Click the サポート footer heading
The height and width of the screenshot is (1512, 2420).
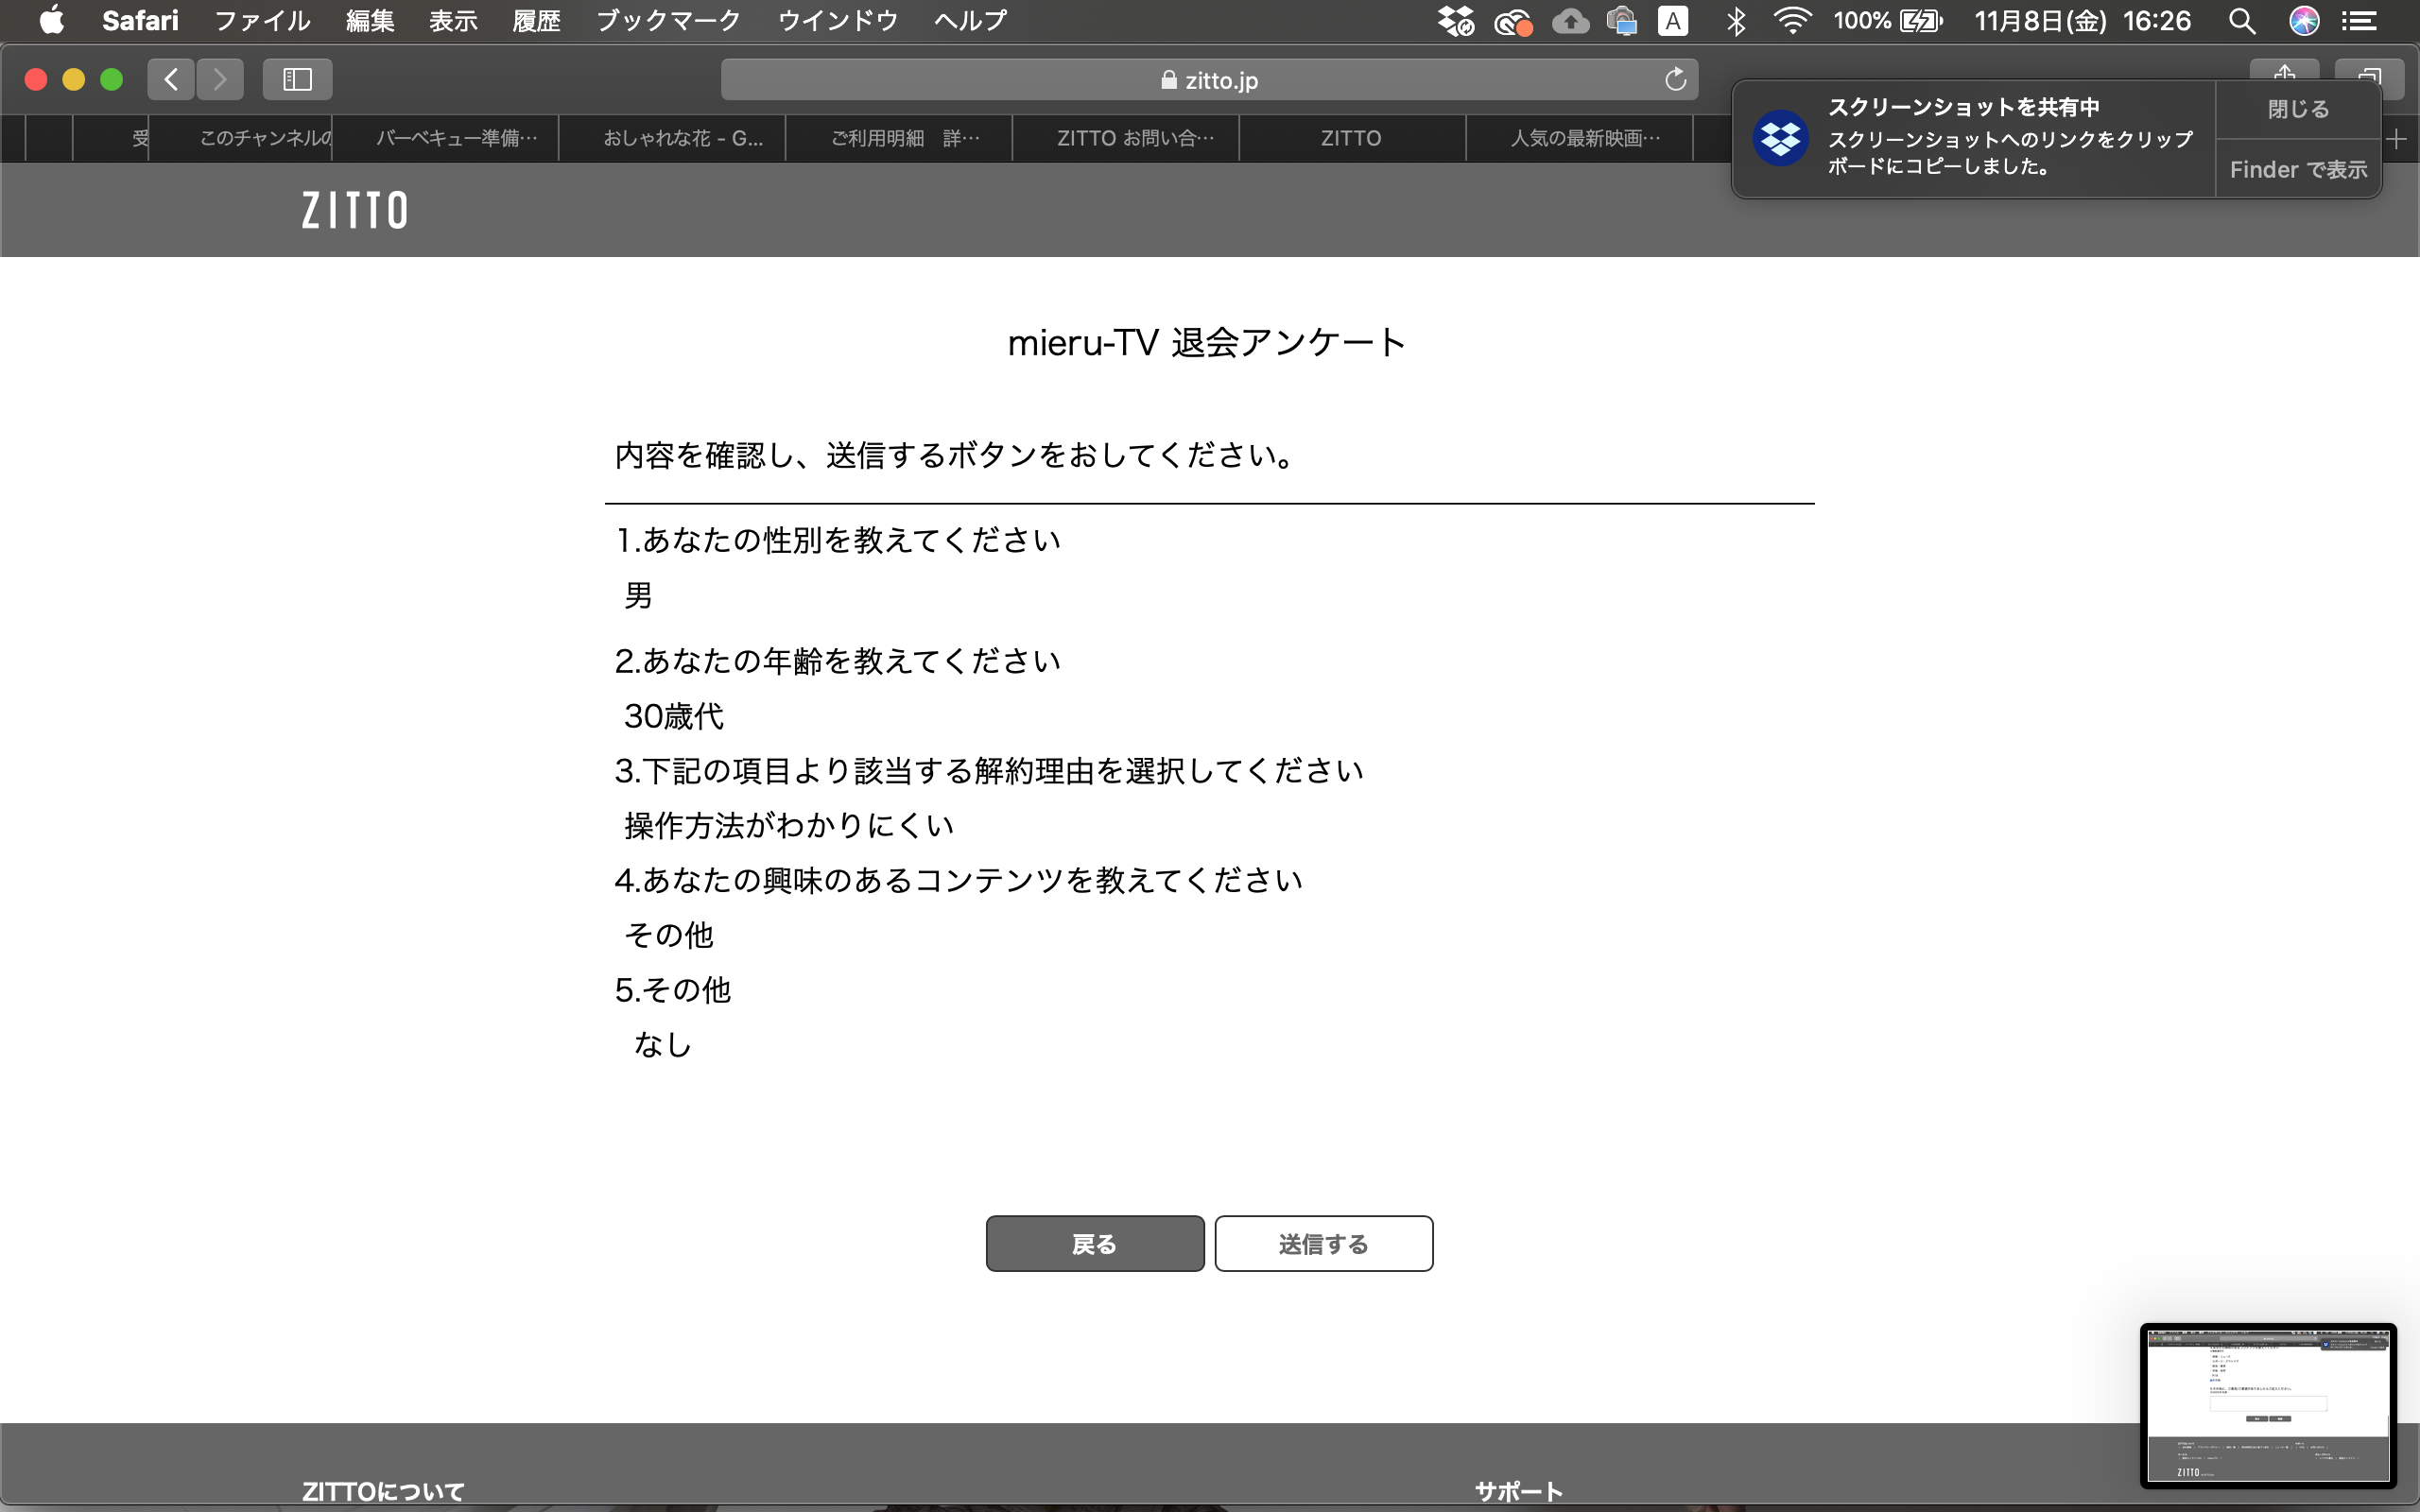(1518, 1491)
